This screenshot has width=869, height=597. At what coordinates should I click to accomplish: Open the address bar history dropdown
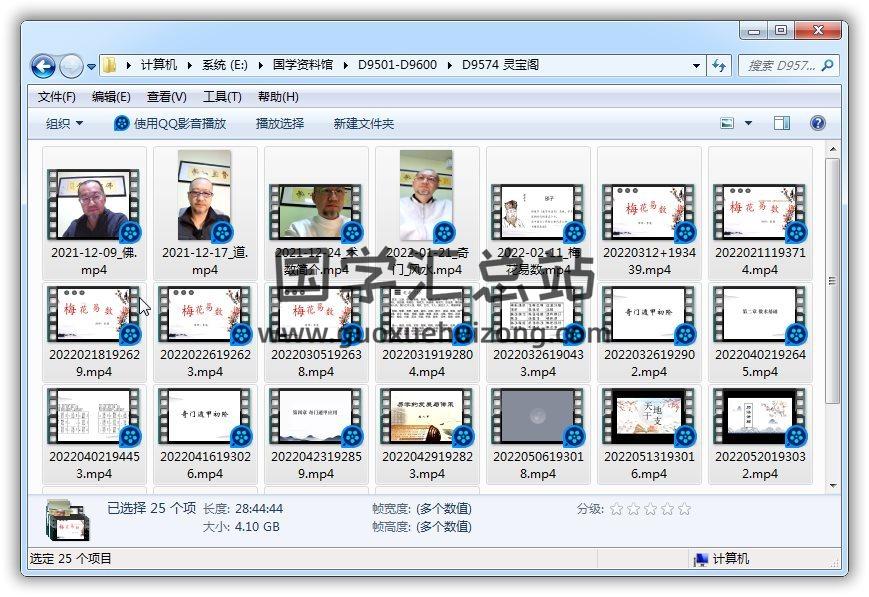696,66
